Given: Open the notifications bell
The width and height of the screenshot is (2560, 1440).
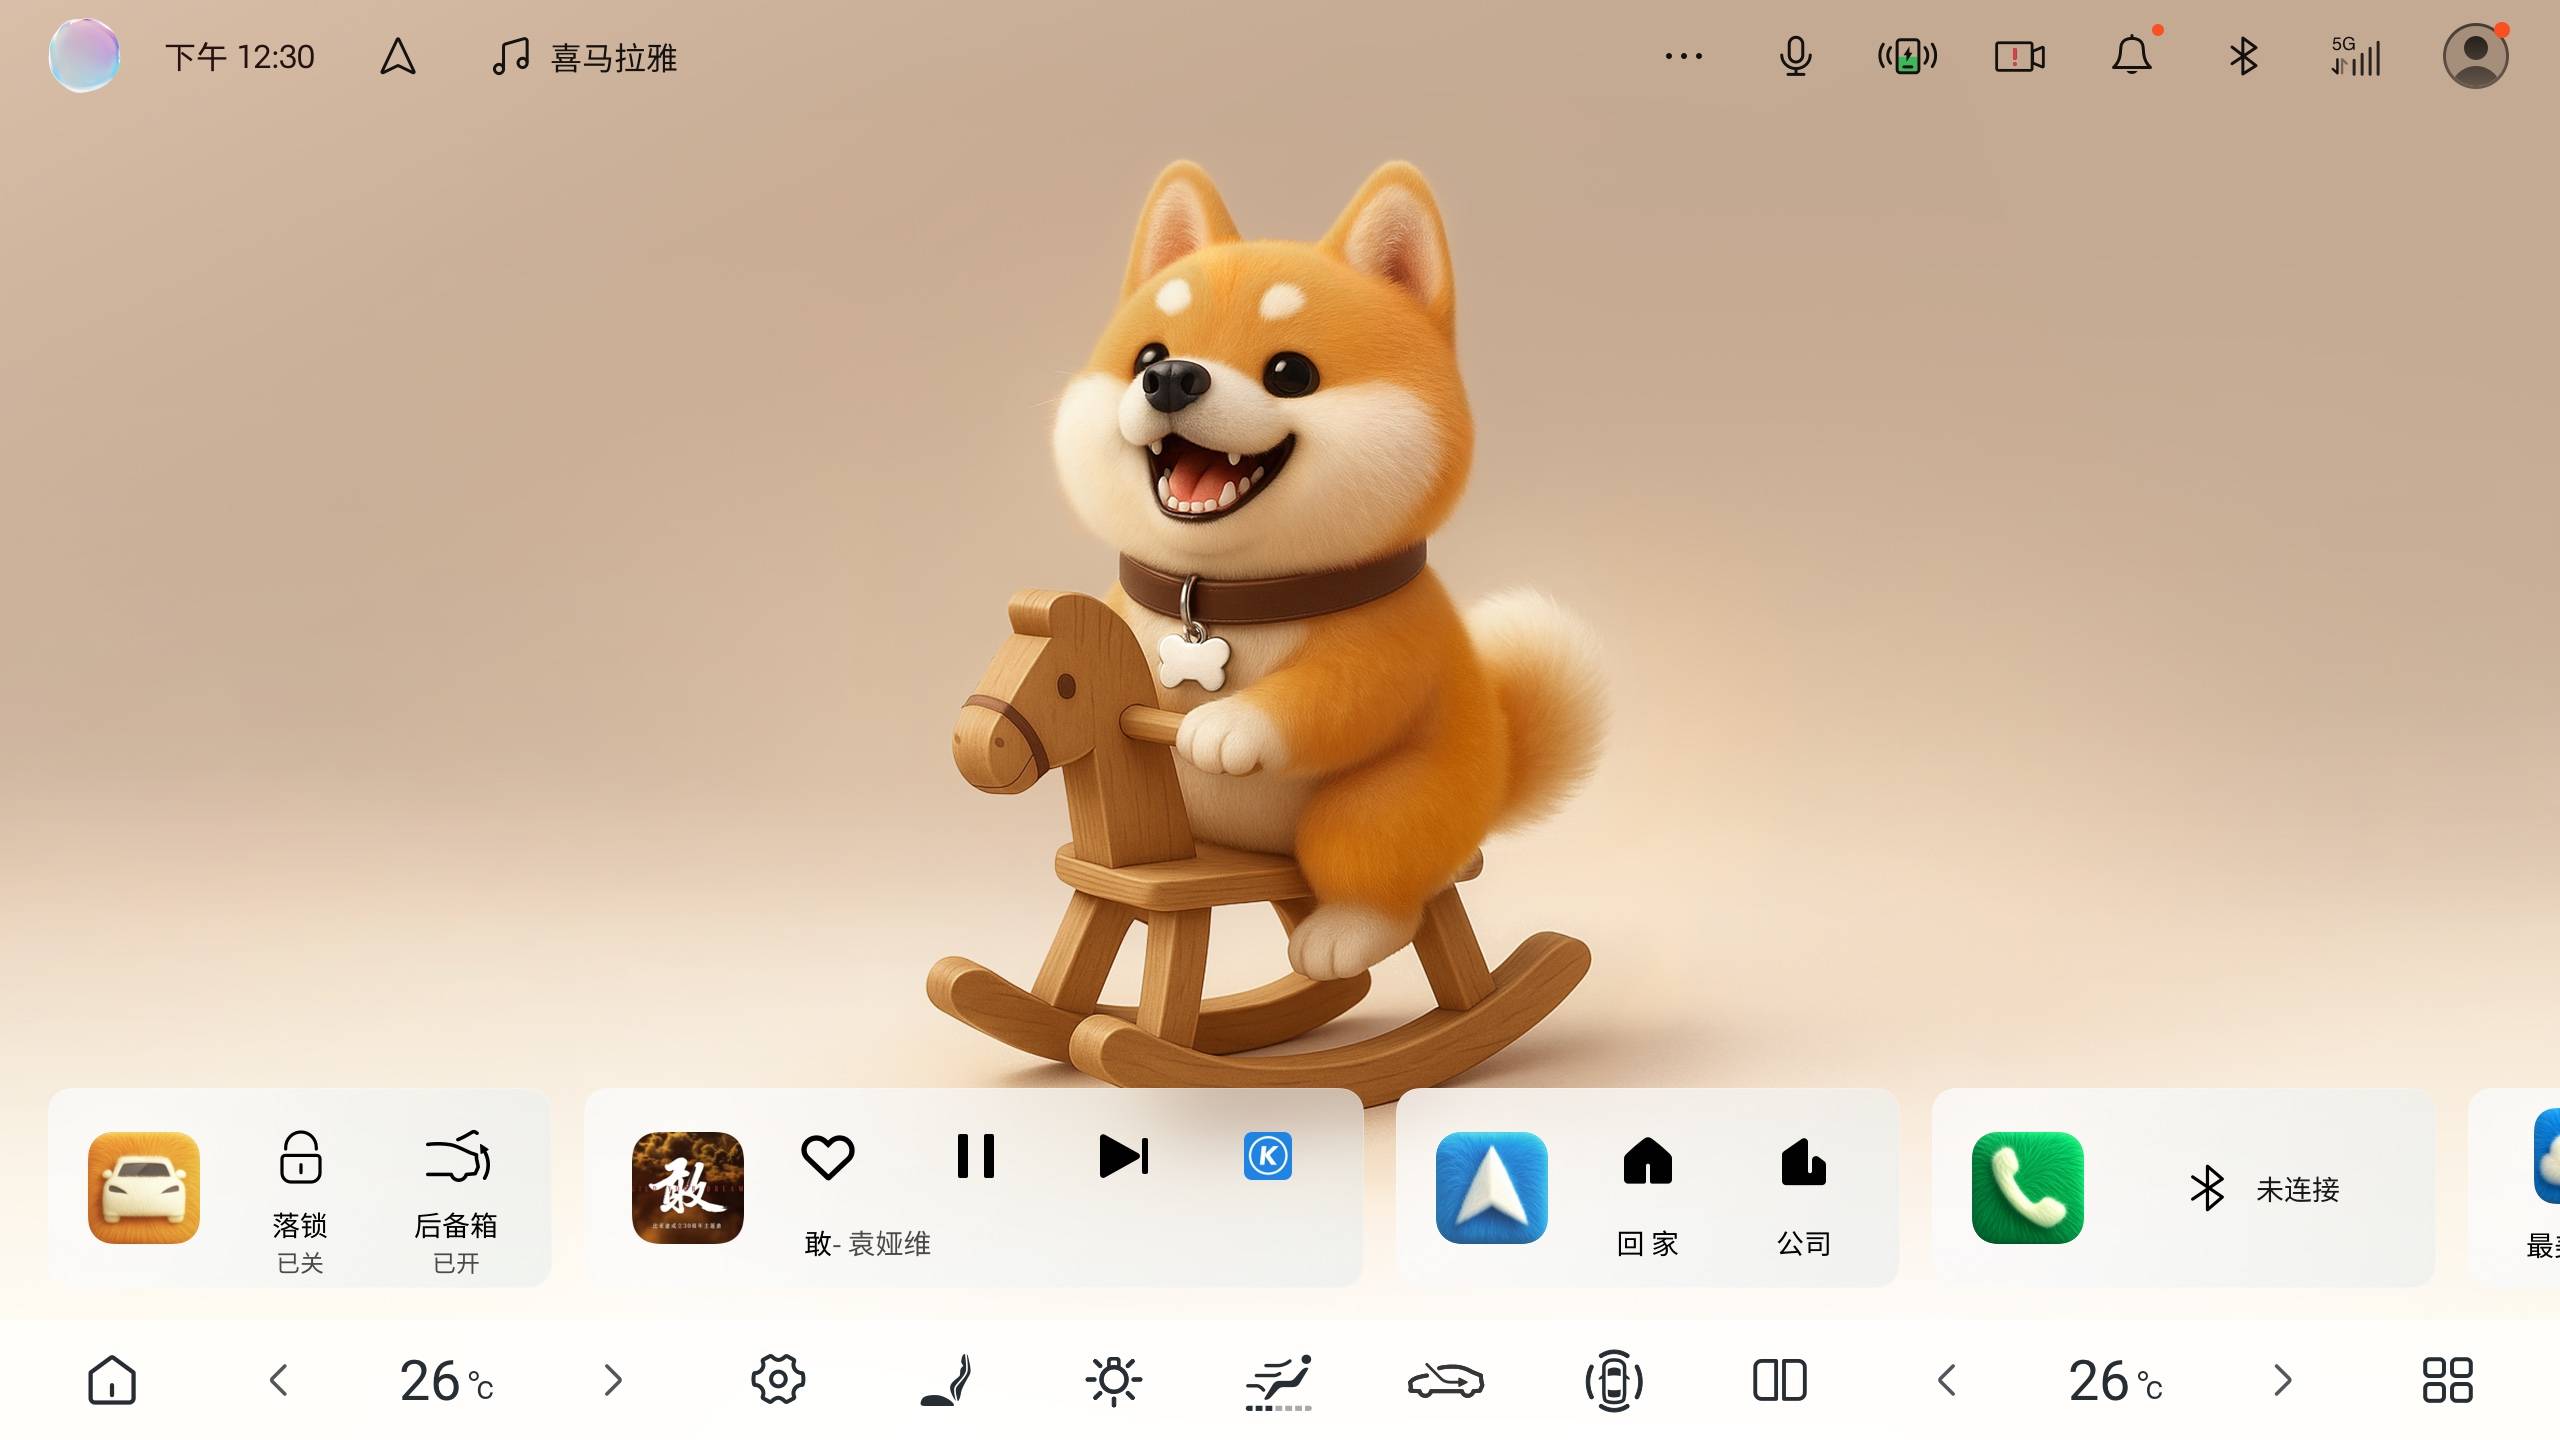Looking at the screenshot, I should coord(2131,56).
